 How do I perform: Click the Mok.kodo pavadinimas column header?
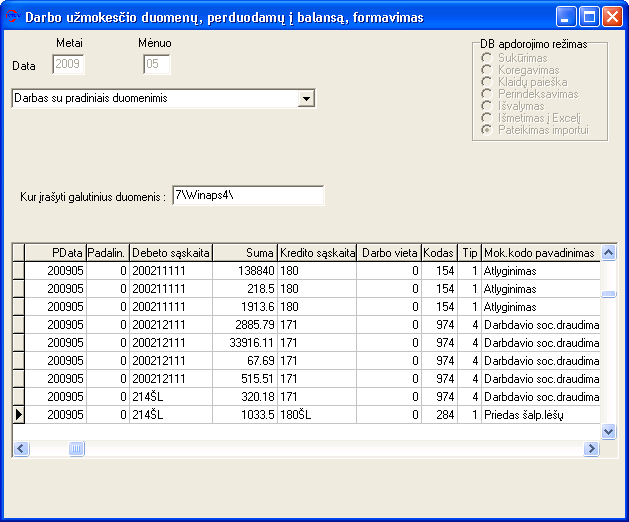coord(541,253)
